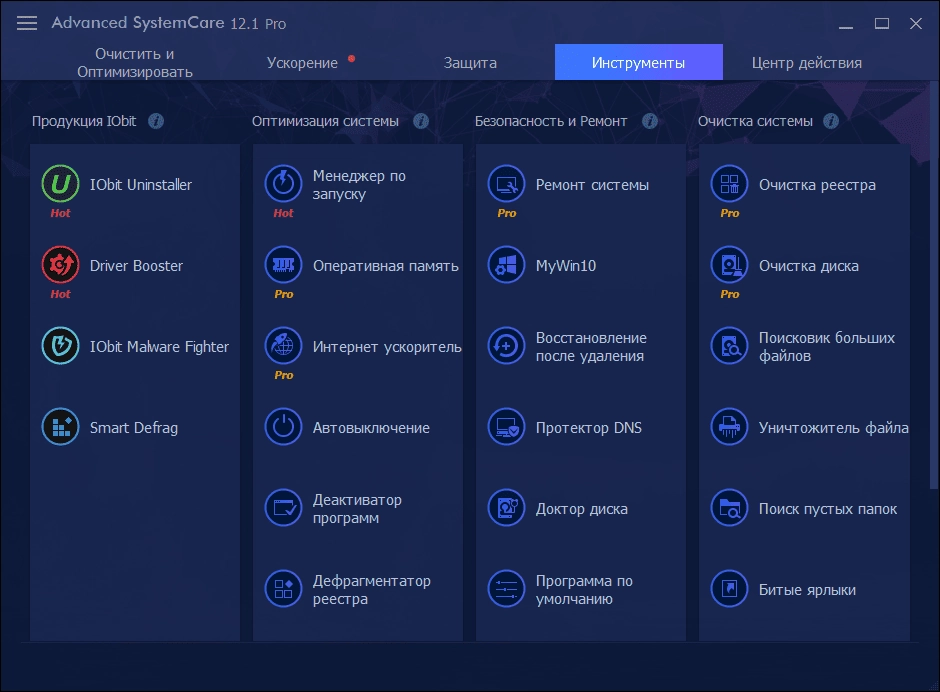Open Оперативная память tool icon
Screen dimensions: 940x692
point(284,264)
